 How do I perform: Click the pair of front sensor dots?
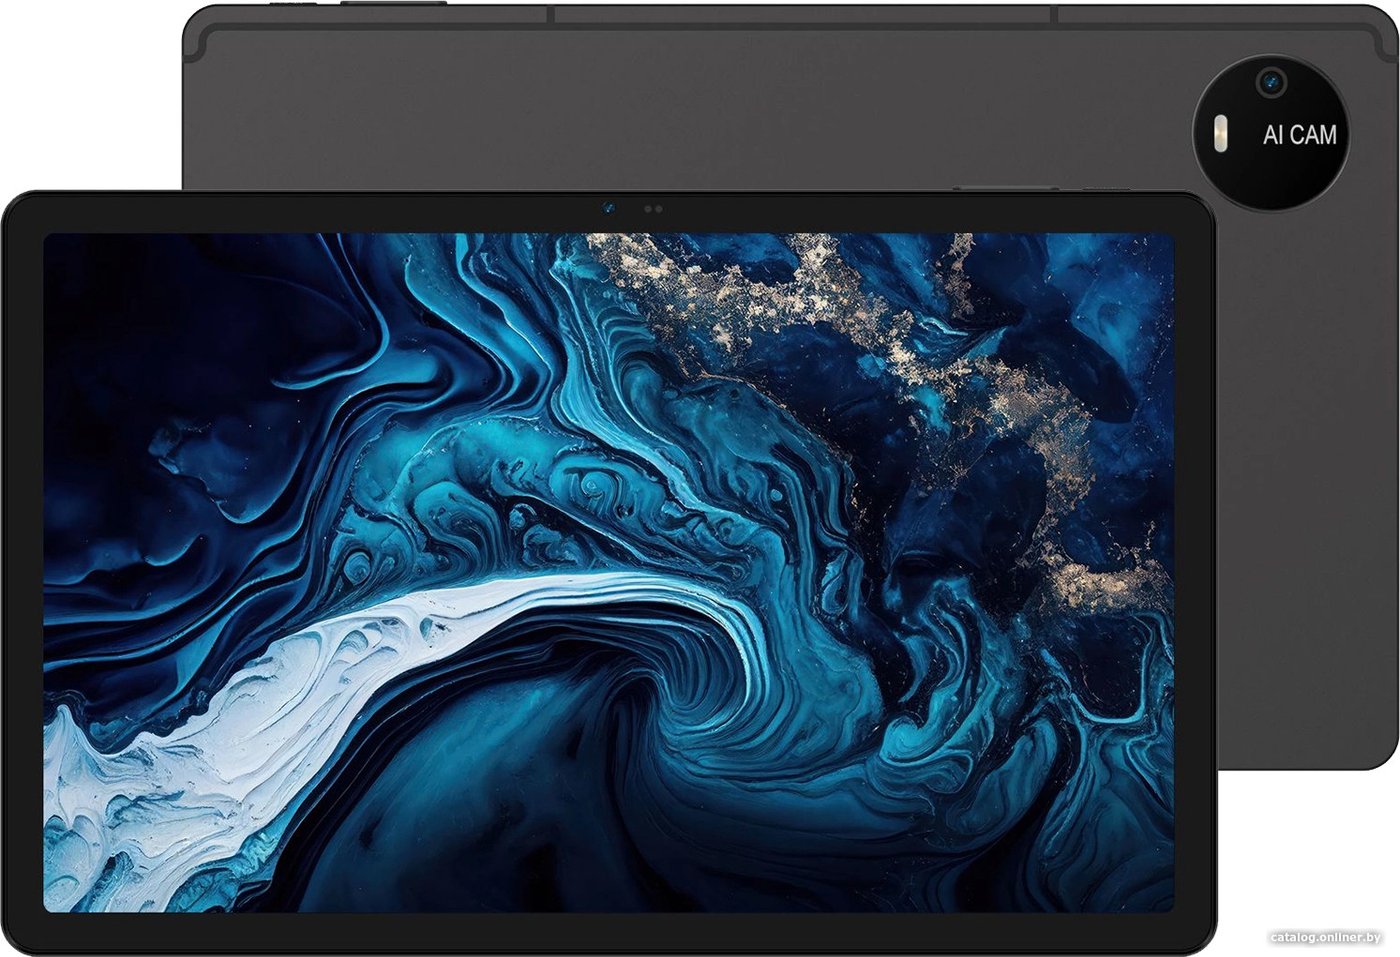tap(652, 209)
